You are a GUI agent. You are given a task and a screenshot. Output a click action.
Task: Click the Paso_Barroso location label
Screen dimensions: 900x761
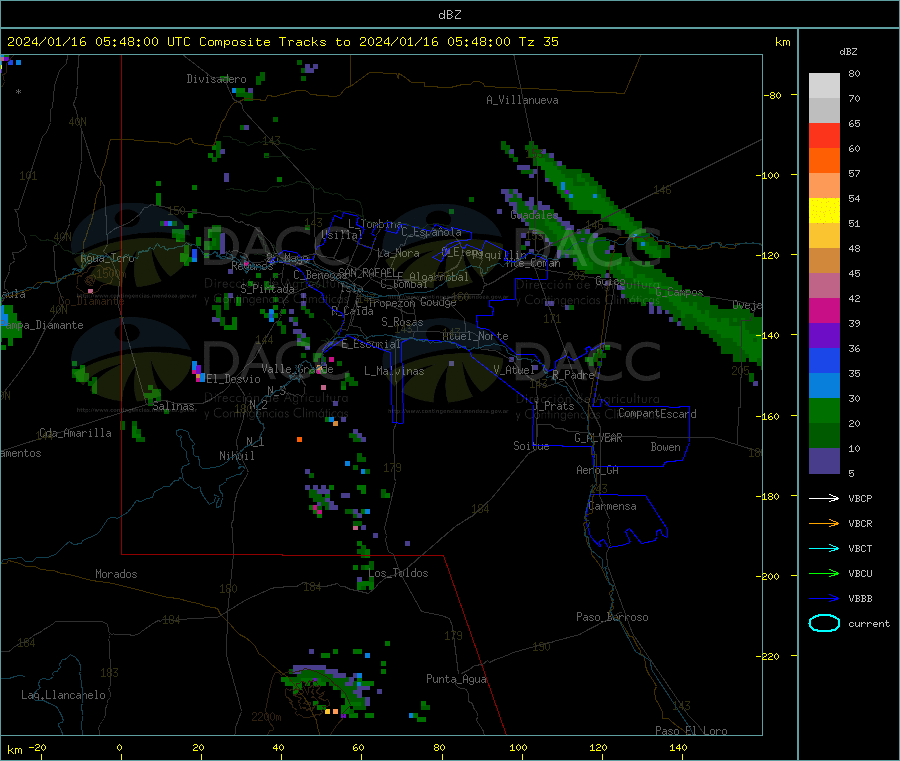[x=612, y=617]
